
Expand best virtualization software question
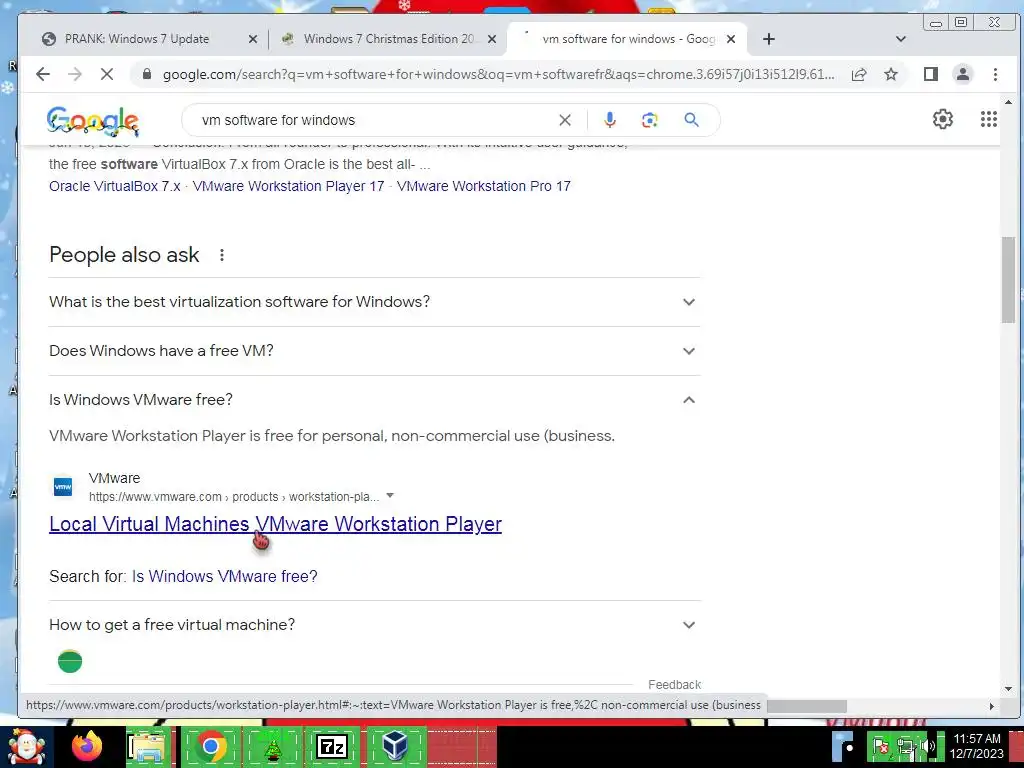click(374, 302)
